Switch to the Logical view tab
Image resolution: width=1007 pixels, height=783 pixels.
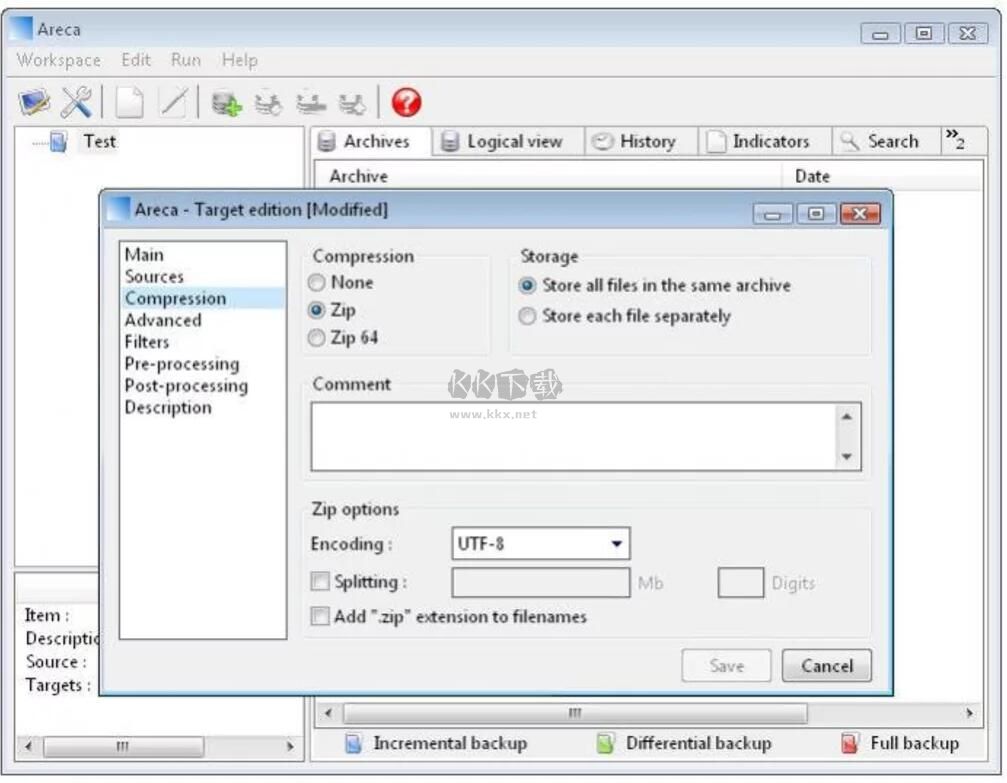[508, 141]
